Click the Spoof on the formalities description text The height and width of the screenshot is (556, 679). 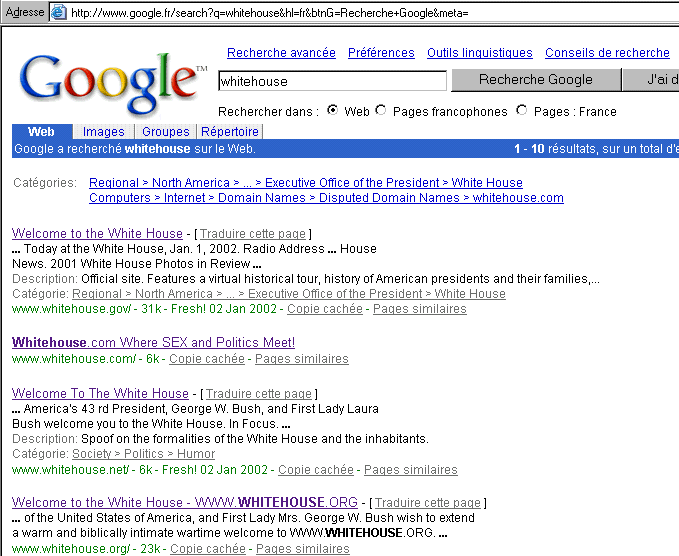[255, 439]
